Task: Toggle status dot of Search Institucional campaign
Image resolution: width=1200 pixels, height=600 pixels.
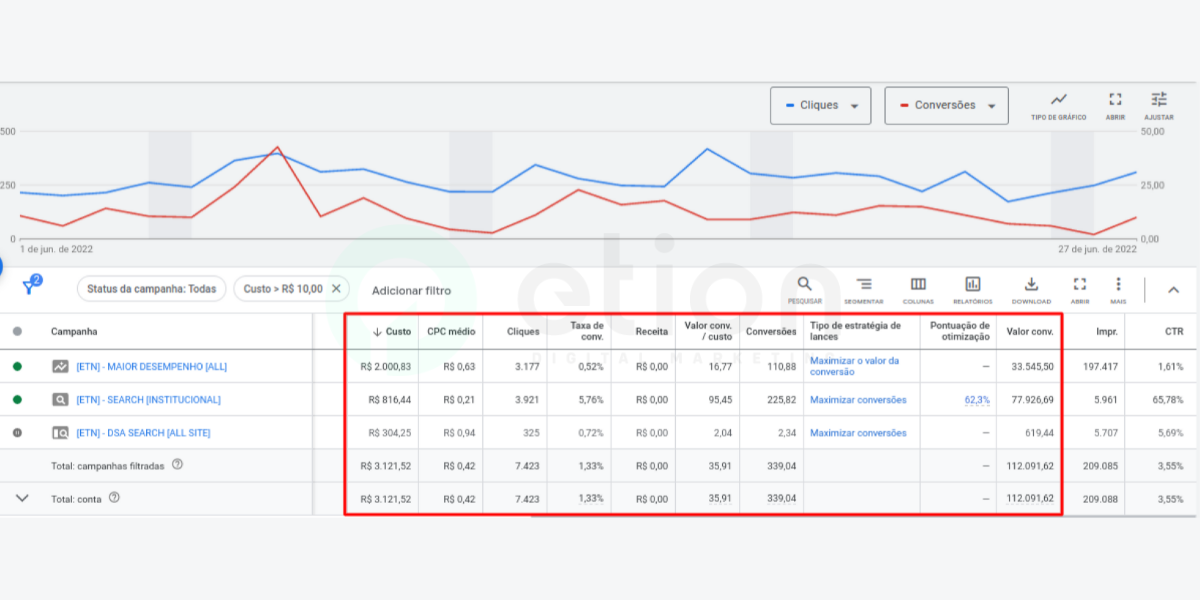Action: (17, 400)
